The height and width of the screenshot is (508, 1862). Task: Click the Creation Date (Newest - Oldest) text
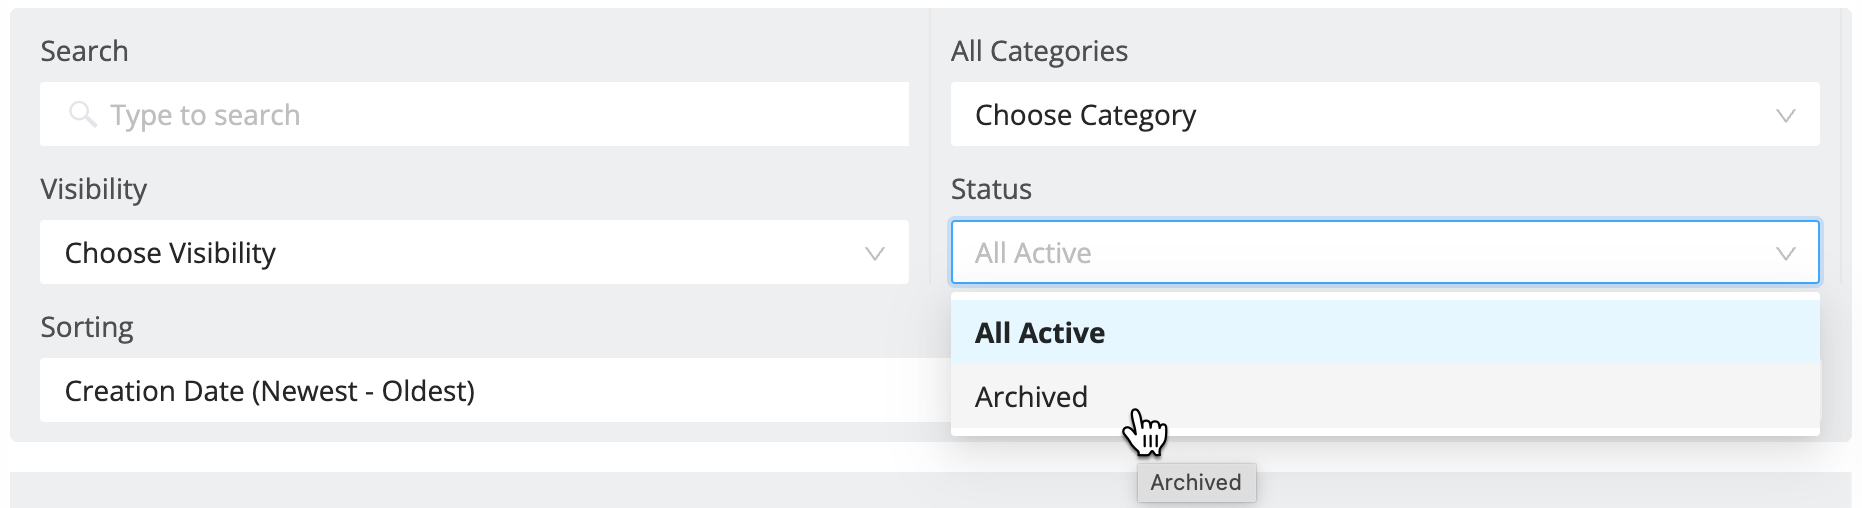tap(270, 391)
